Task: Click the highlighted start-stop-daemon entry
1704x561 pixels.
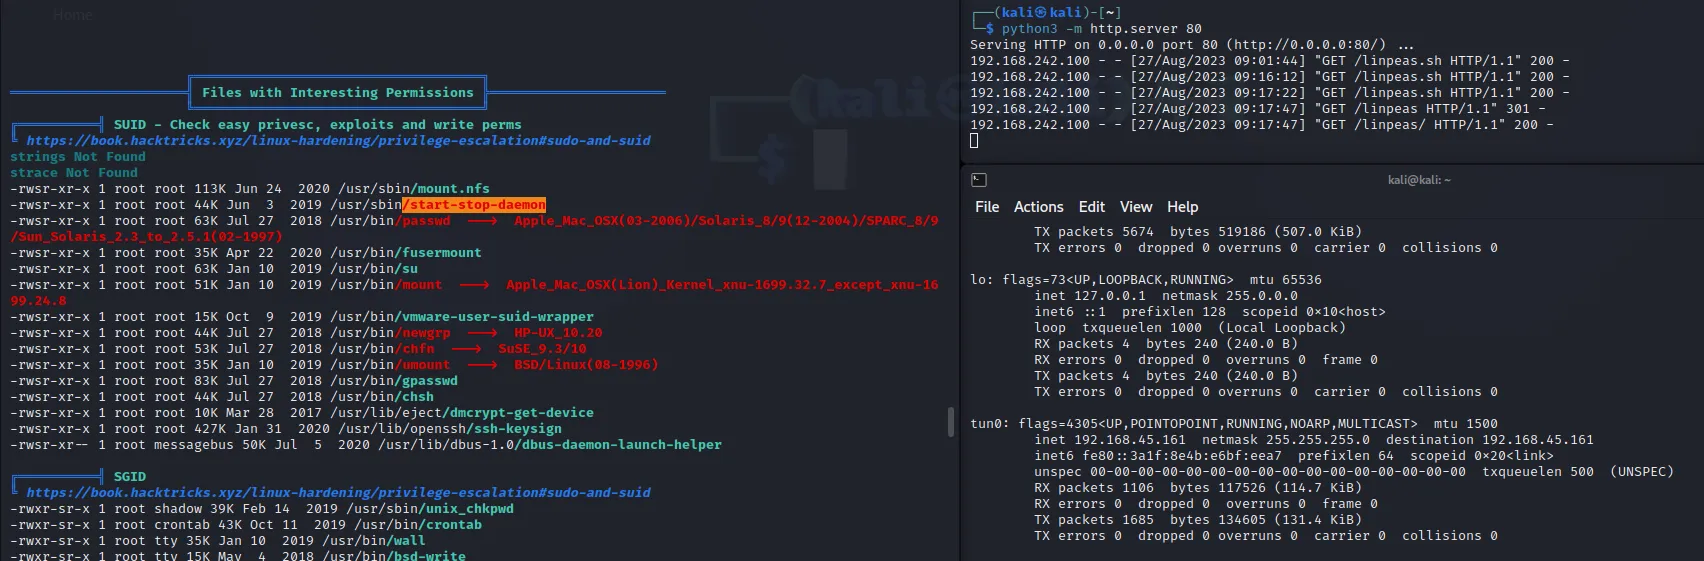Action: point(474,205)
